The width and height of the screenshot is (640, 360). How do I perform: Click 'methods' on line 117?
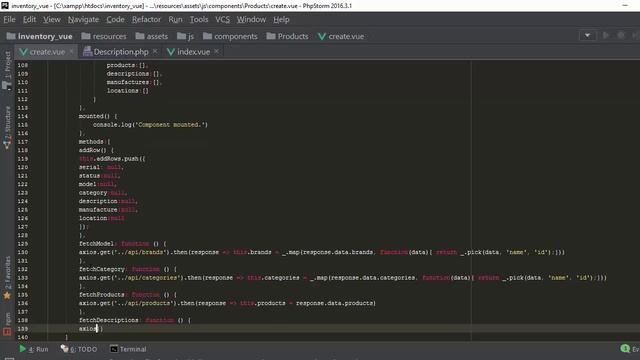point(91,142)
